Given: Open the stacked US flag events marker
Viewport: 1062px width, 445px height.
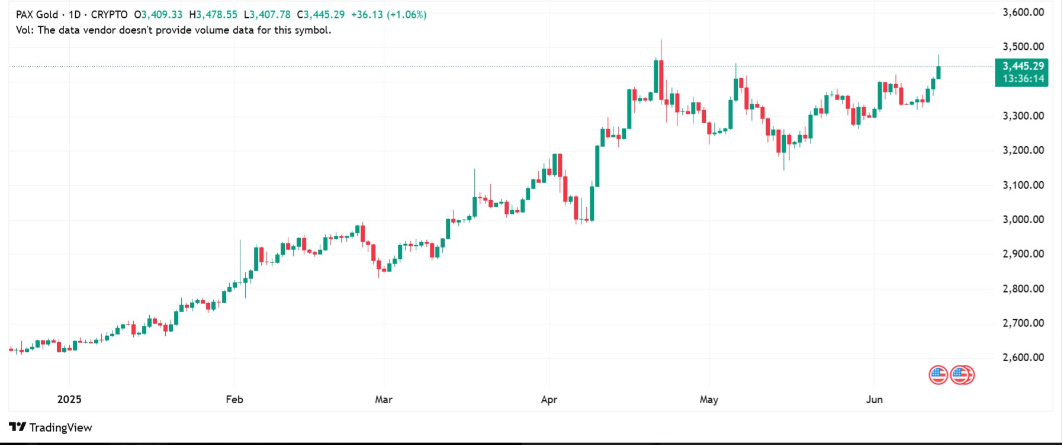Looking at the screenshot, I should [x=962, y=375].
